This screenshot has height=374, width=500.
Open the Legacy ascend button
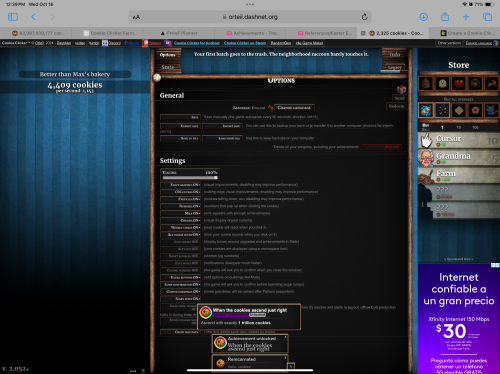pos(395,67)
